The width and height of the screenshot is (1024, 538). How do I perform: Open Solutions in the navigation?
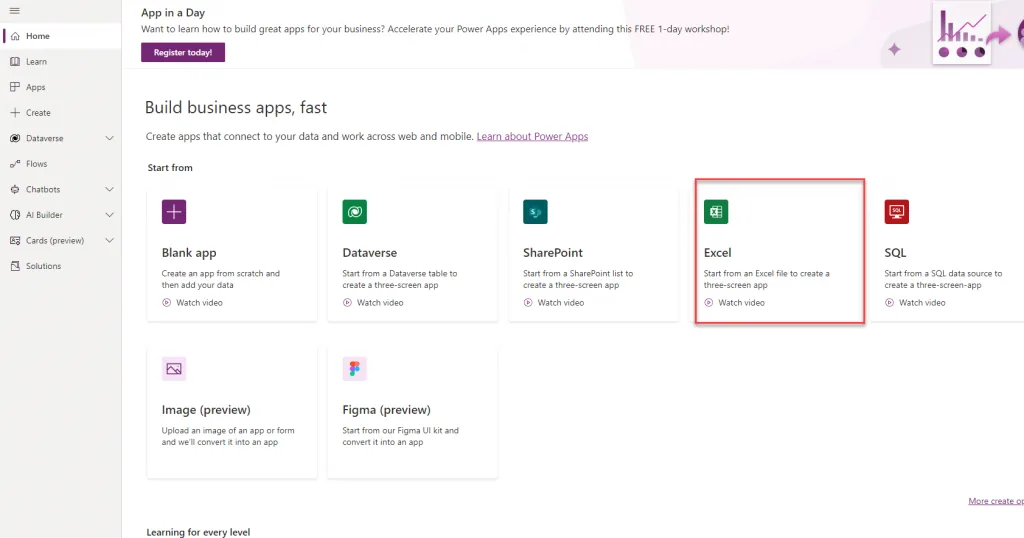[x=61, y=266]
